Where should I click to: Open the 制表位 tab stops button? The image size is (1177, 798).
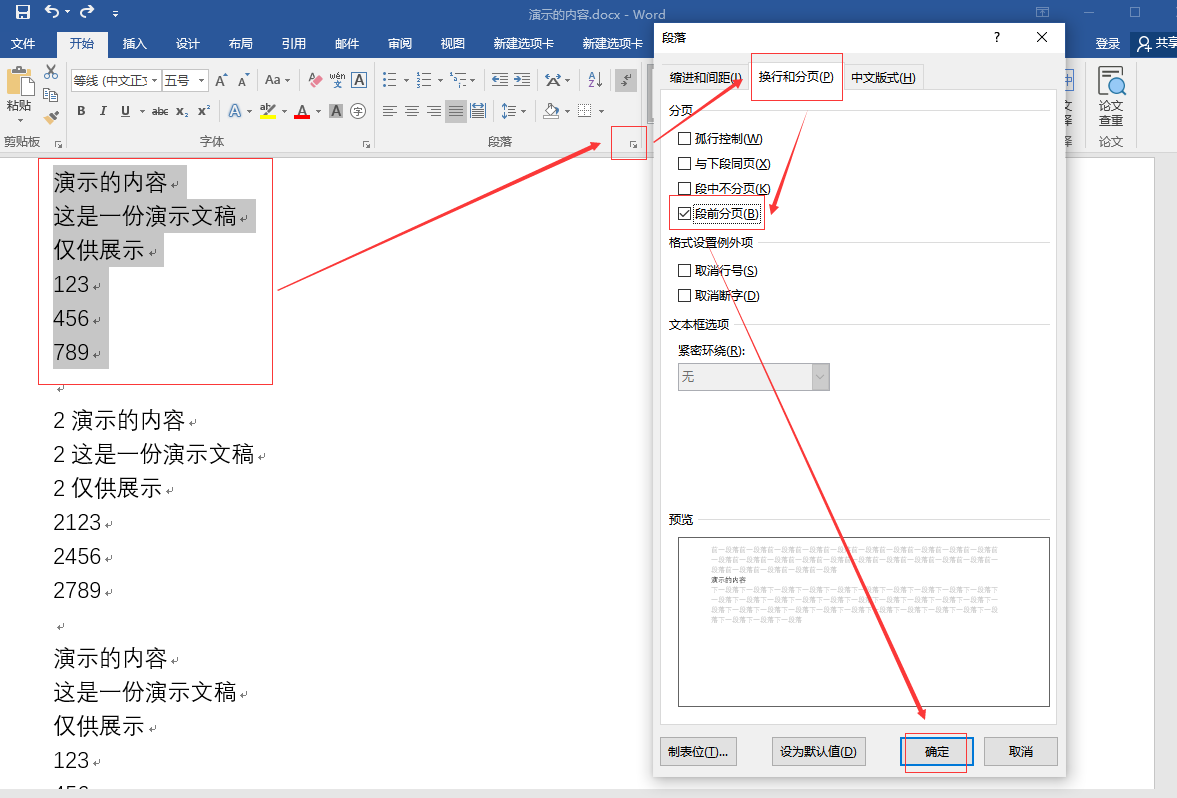[698, 751]
